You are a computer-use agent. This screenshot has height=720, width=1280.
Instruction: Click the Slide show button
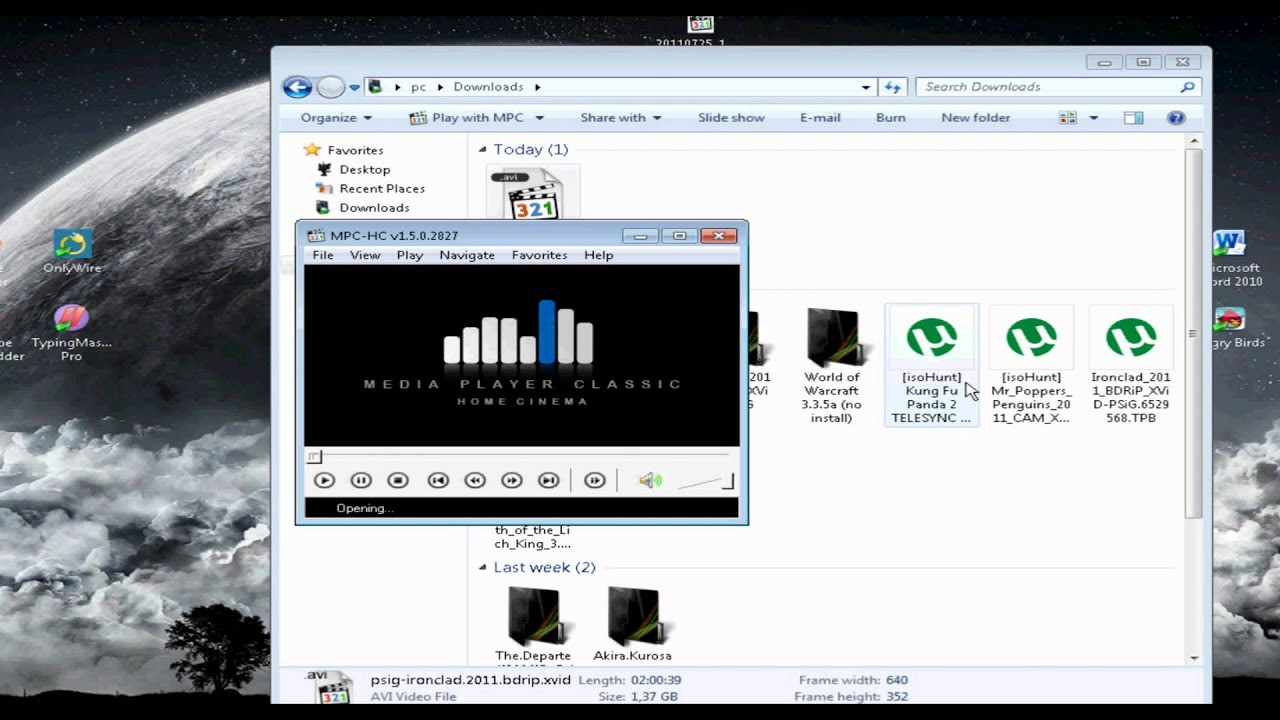point(731,118)
